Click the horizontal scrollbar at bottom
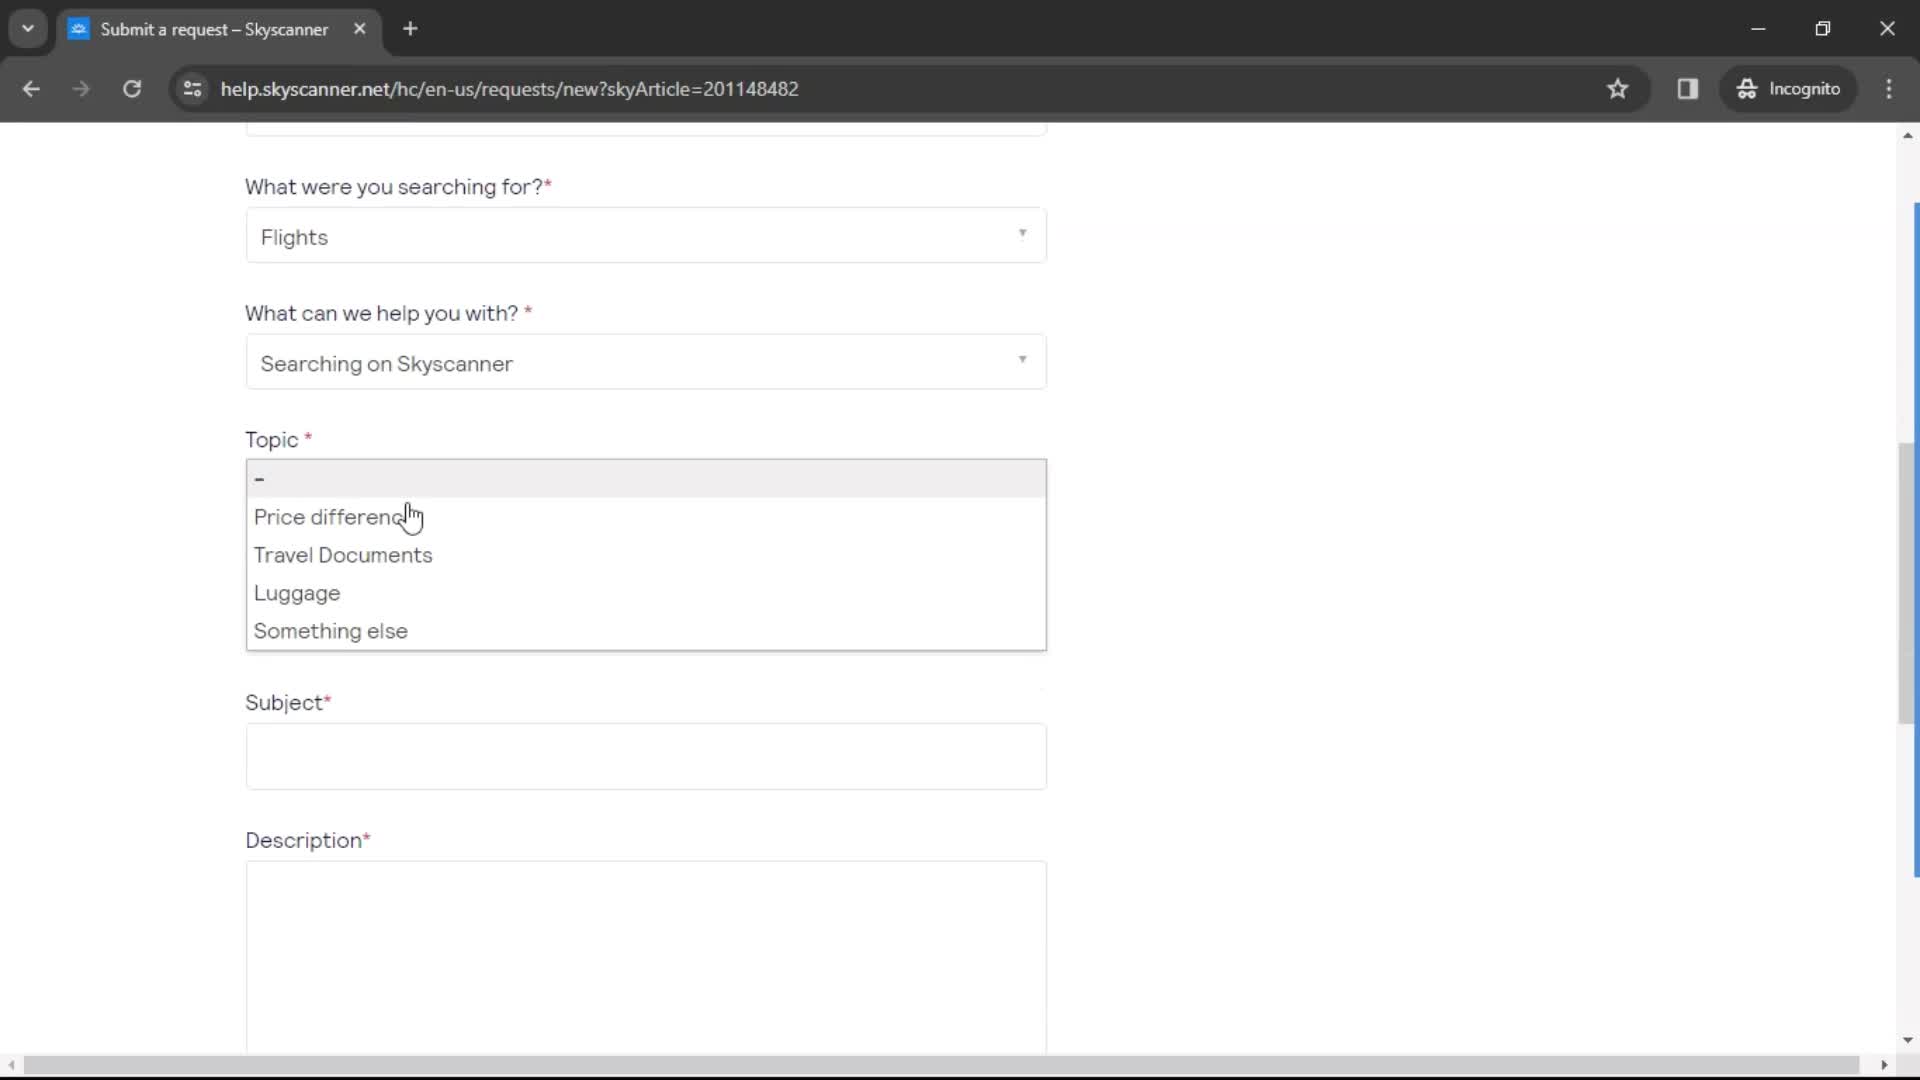1920x1080 pixels. pos(940,1065)
